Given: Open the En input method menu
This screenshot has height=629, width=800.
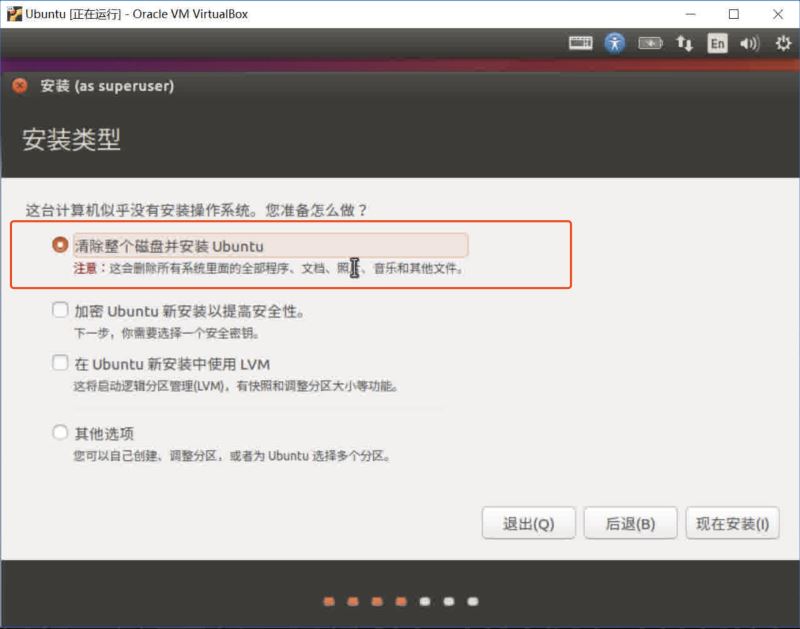Looking at the screenshot, I should pos(718,44).
